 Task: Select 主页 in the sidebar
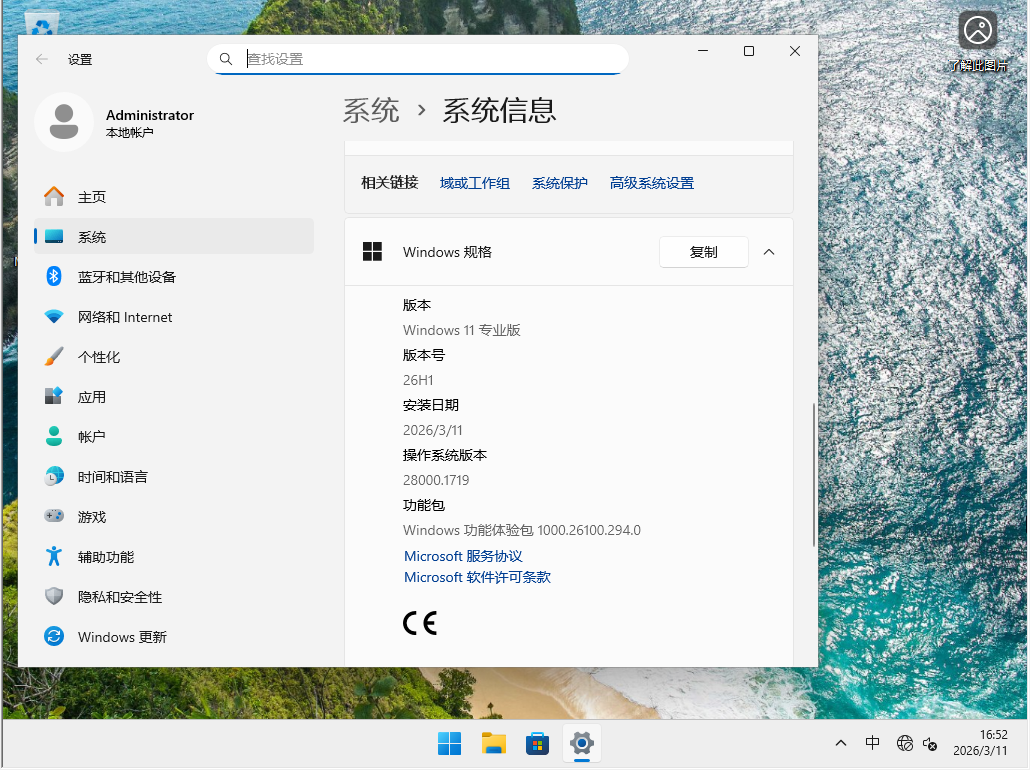coord(94,197)
